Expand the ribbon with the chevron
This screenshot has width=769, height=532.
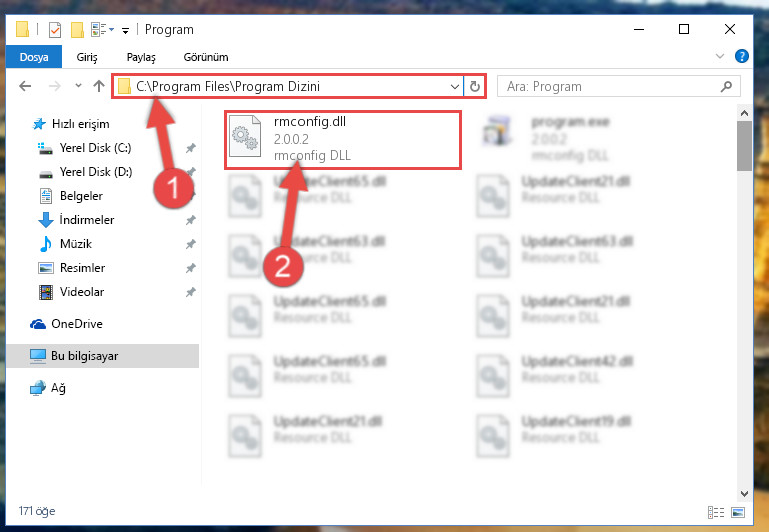[719, 56]
